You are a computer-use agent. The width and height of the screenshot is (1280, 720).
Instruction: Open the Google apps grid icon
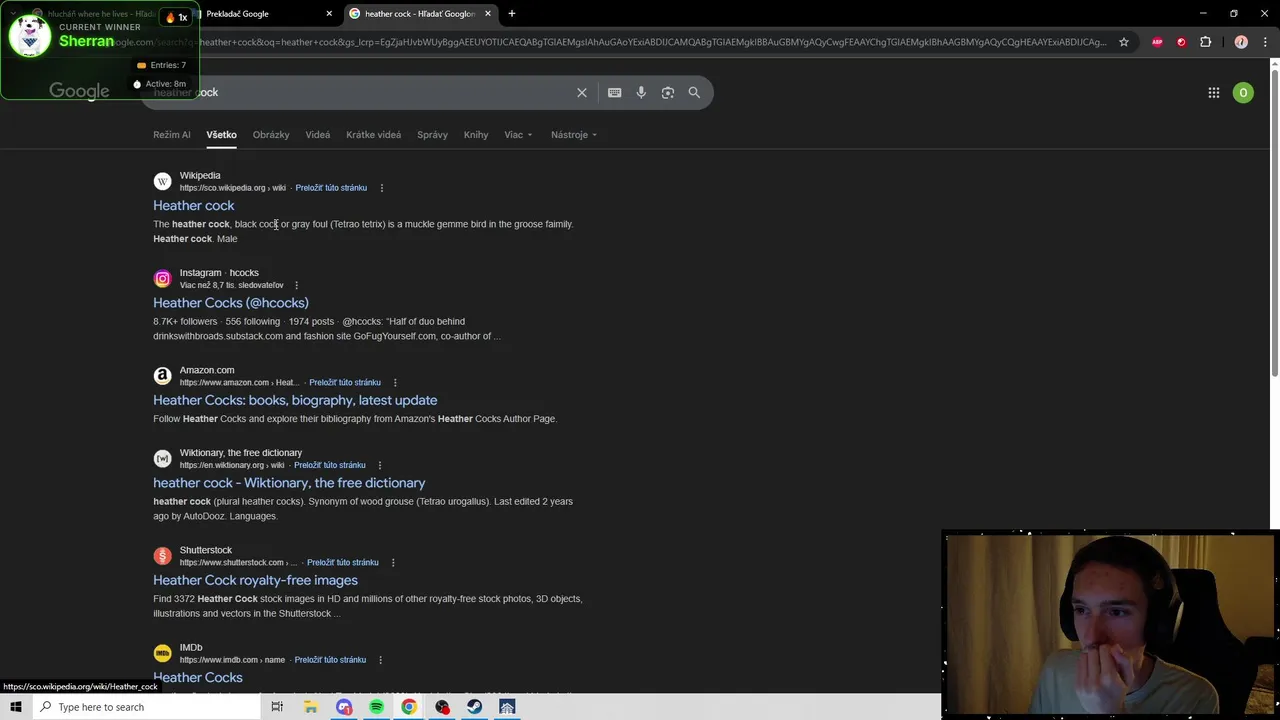(x=1214, y=93)
